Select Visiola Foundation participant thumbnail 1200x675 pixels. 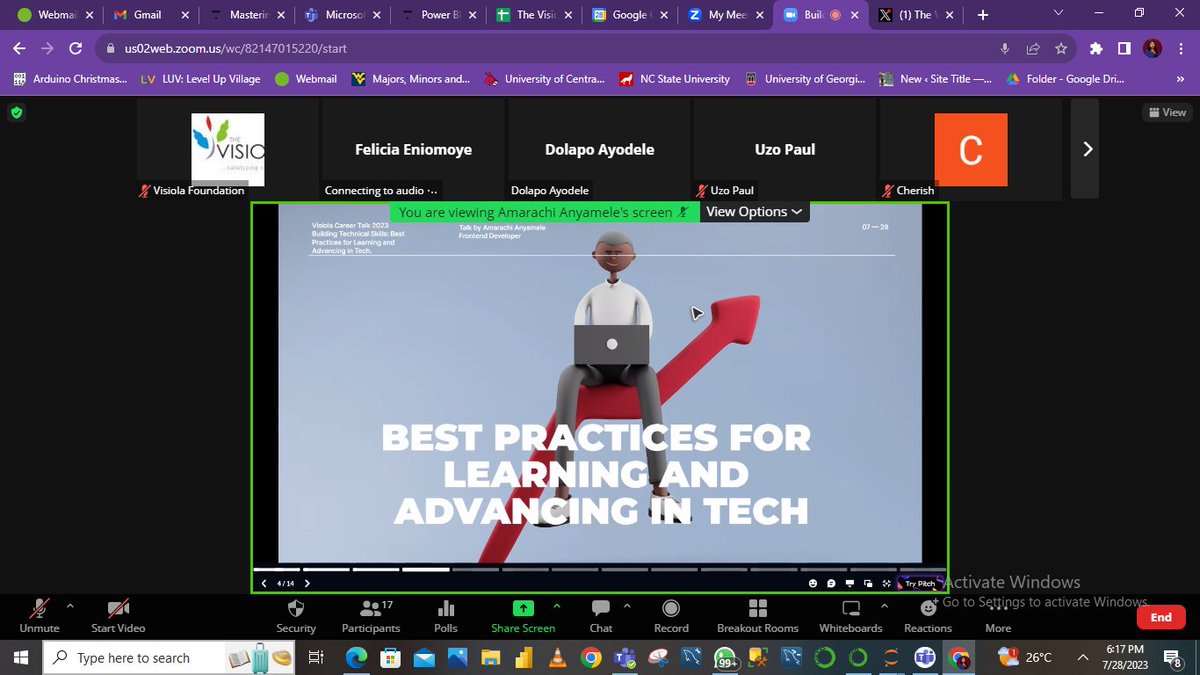click(x=227, y=149)
